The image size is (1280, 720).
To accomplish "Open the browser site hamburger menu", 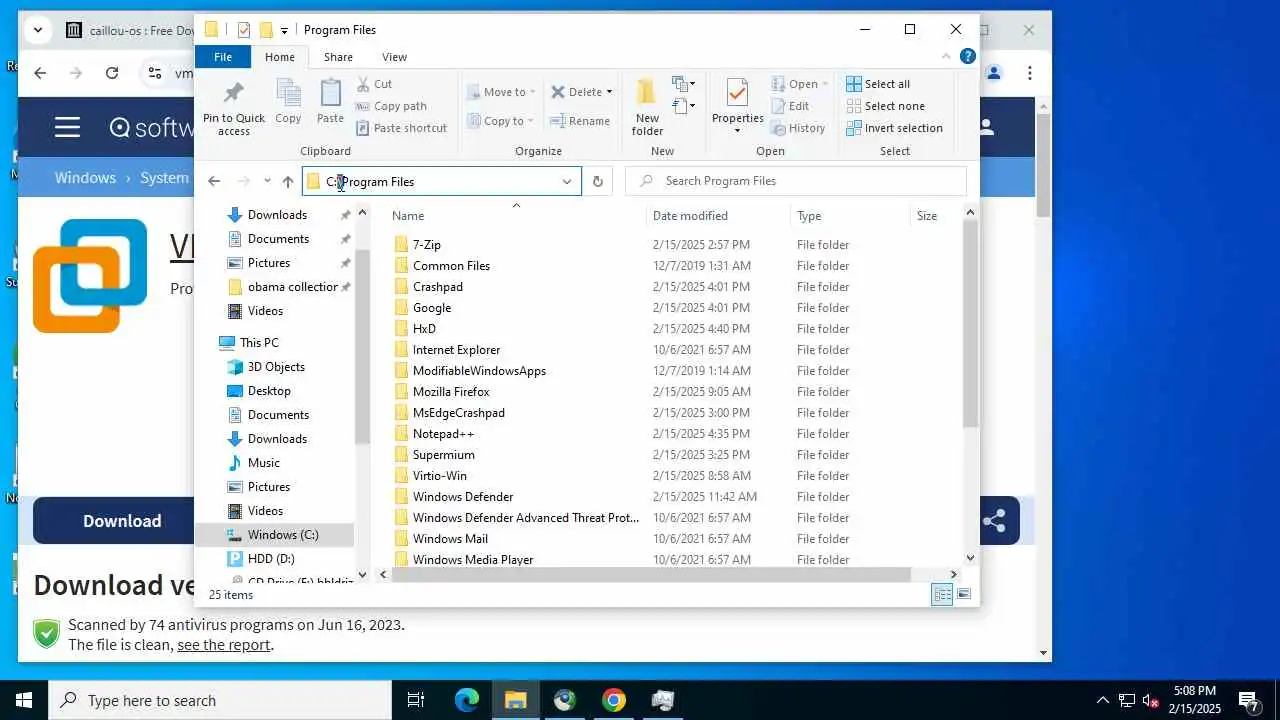I will pyautogui.click(x=68, y=127).
